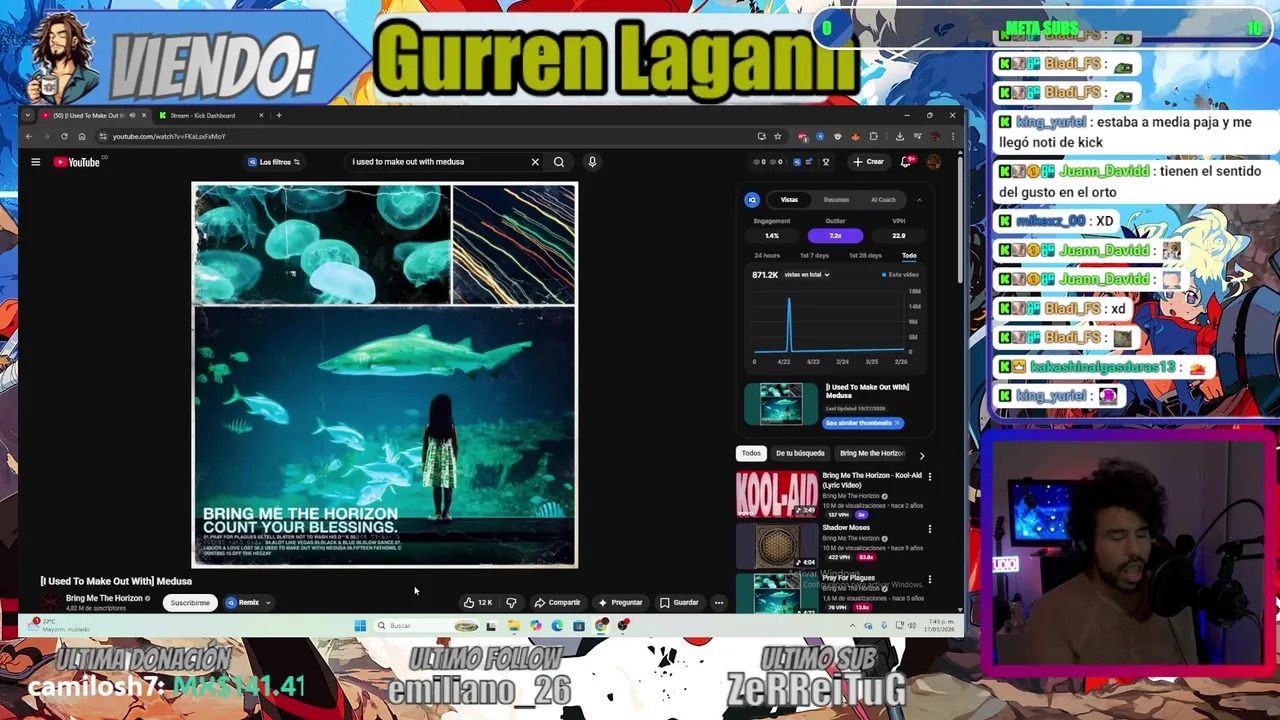Screen dimensions: 1280x720
Task: Share the video via Compartir
Action: click(557, 603)
